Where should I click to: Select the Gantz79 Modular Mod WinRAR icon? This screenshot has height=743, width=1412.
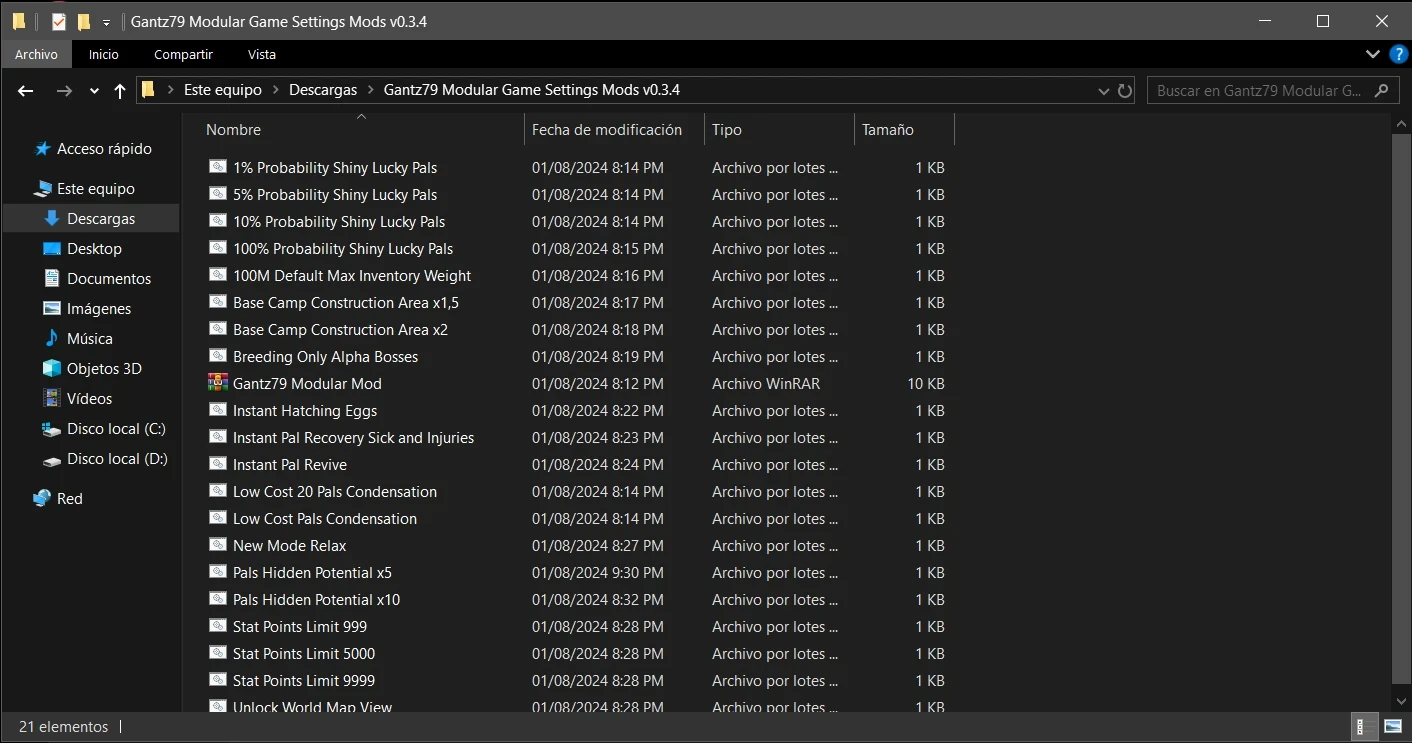(217, 383)
